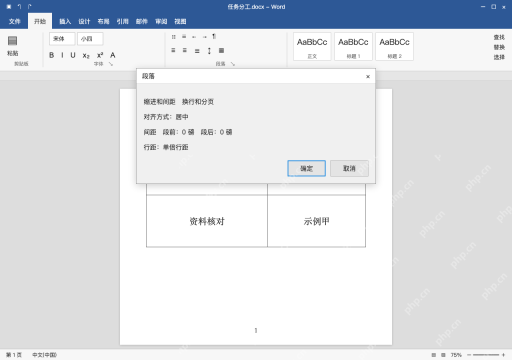Click the zoom in plus button
Screen dimensions: 512x360
[503, 355]
